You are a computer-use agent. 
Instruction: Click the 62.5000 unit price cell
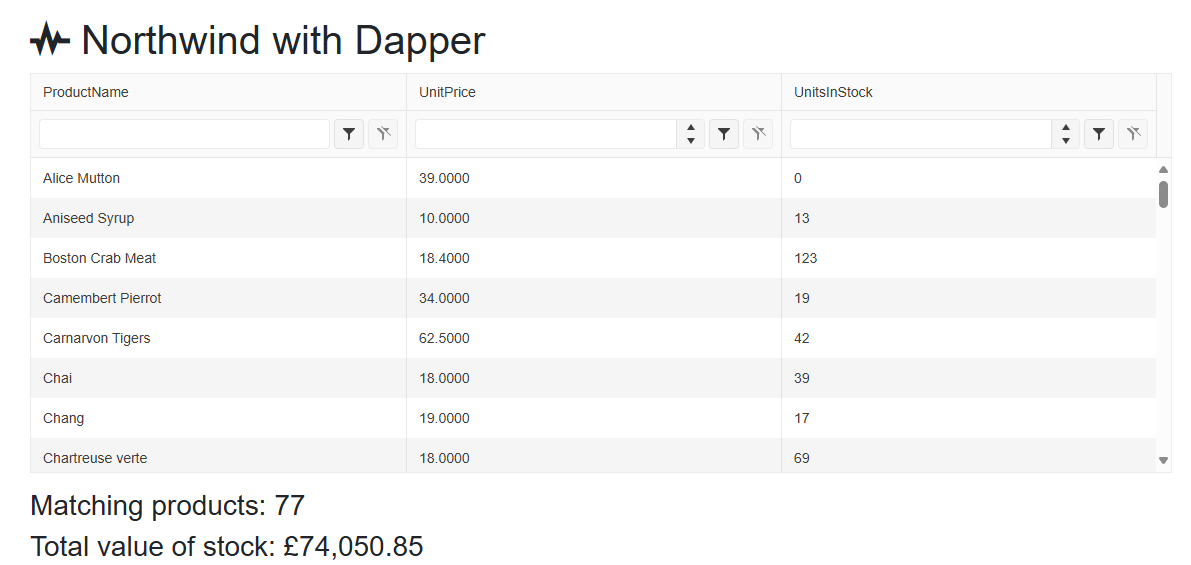coord(594,339)
